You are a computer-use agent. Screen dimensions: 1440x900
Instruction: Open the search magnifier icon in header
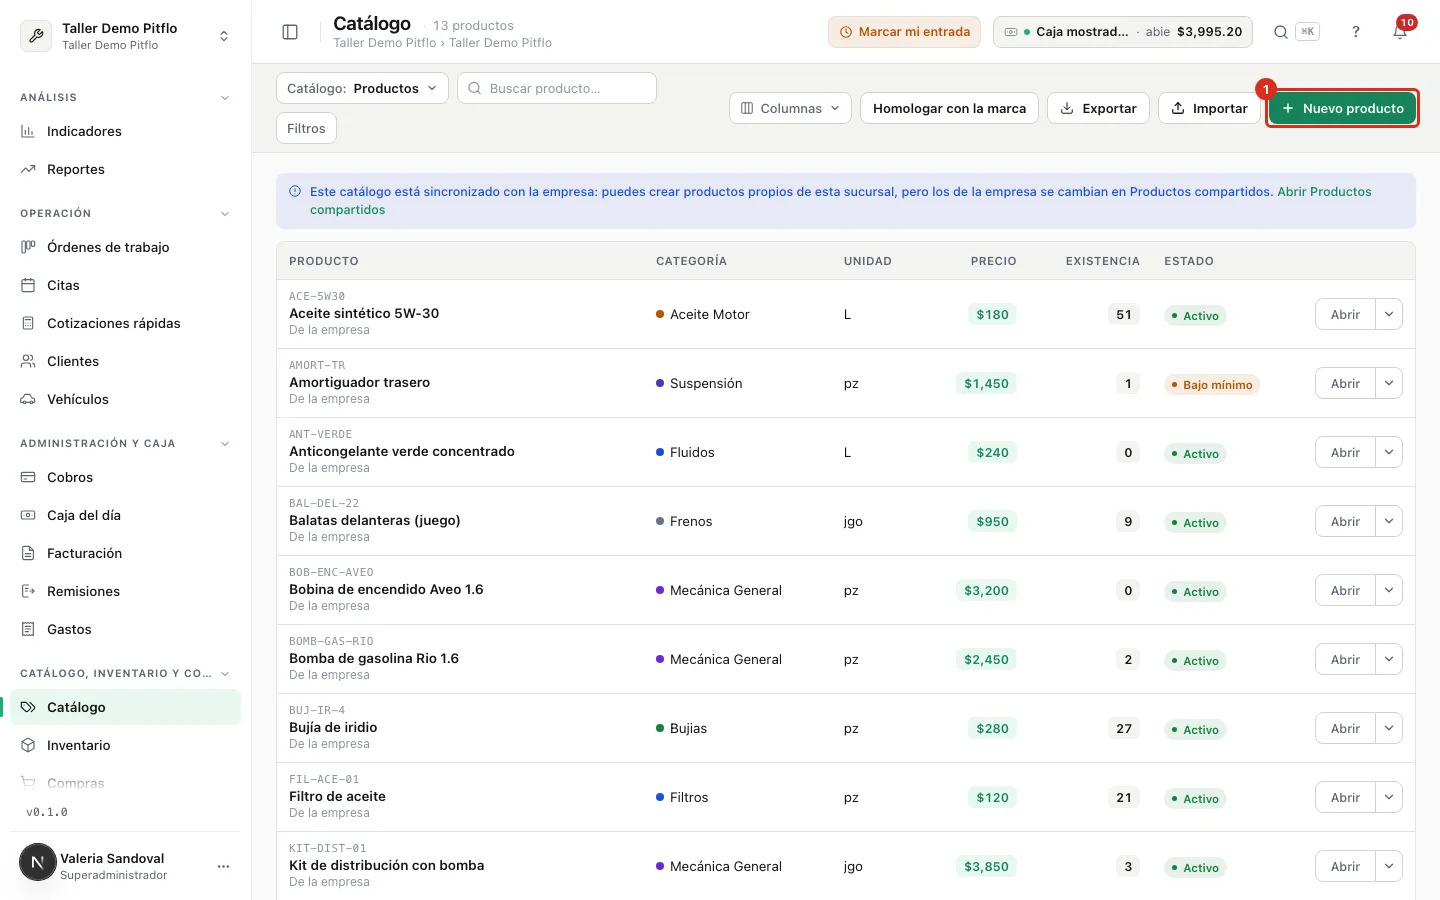pos(1280,32)
